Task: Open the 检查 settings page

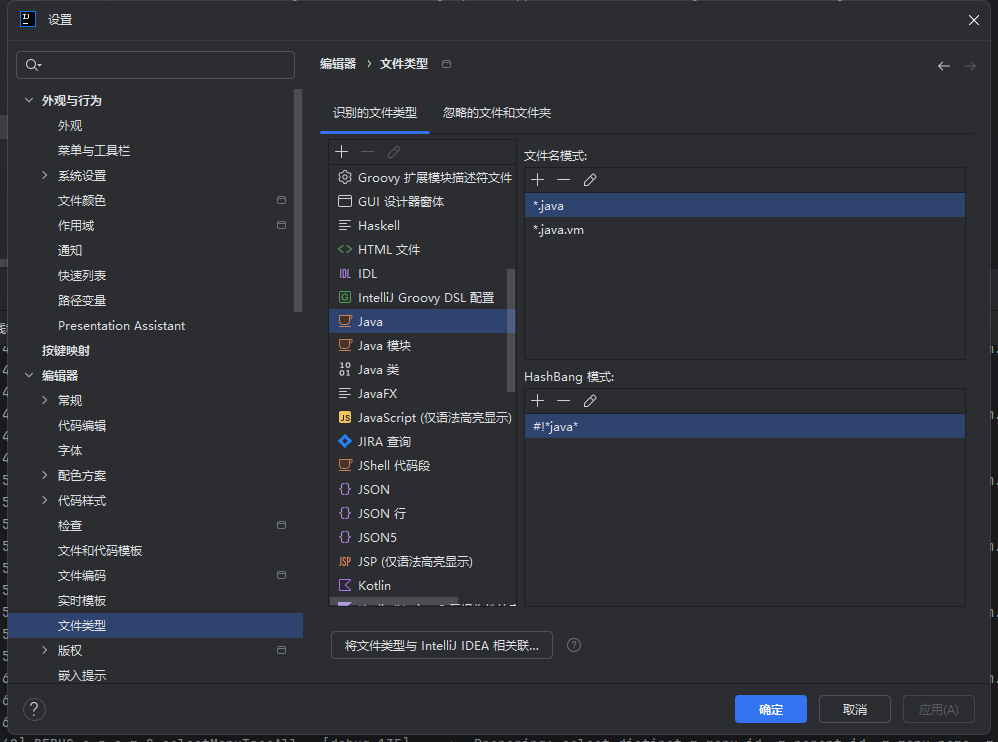Action: [x=70, y=526]
